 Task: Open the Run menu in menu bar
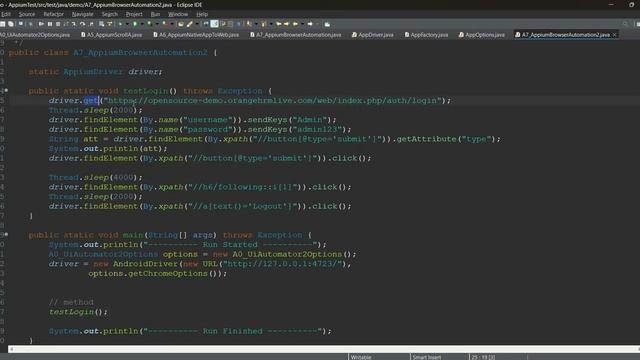[x=155, y=14]
